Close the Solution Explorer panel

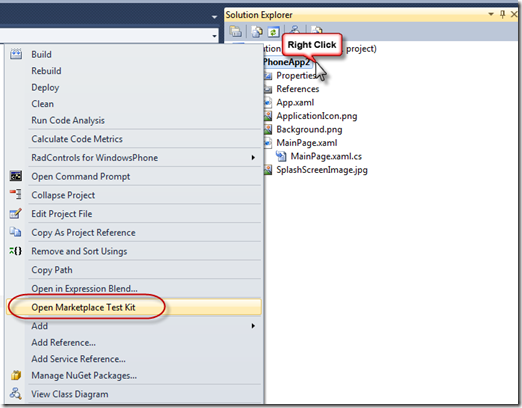514,14
